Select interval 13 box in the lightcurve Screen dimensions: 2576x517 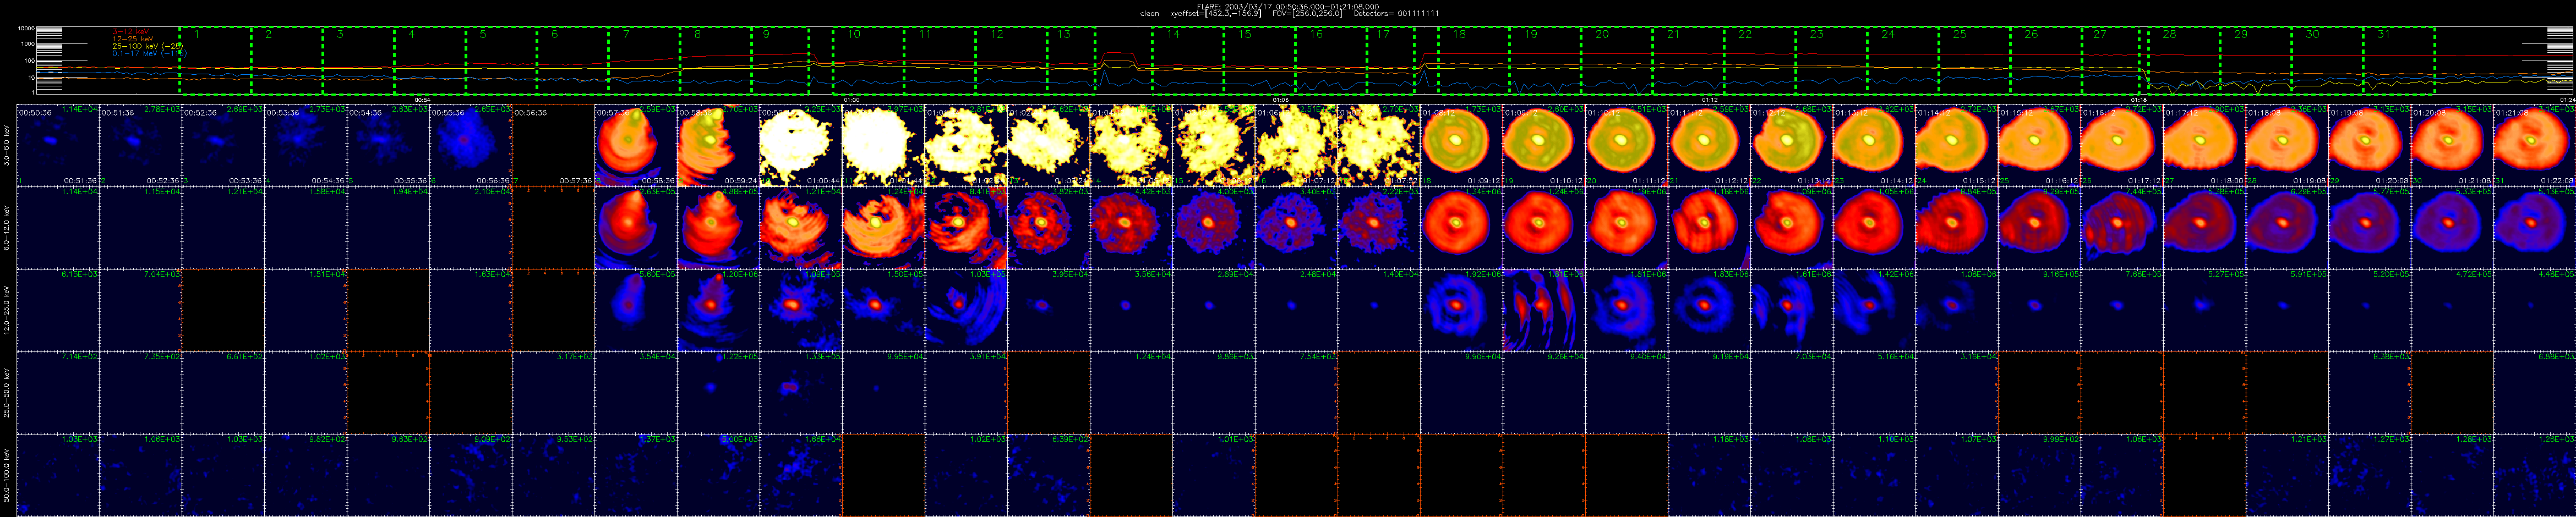click(1071, 61)
